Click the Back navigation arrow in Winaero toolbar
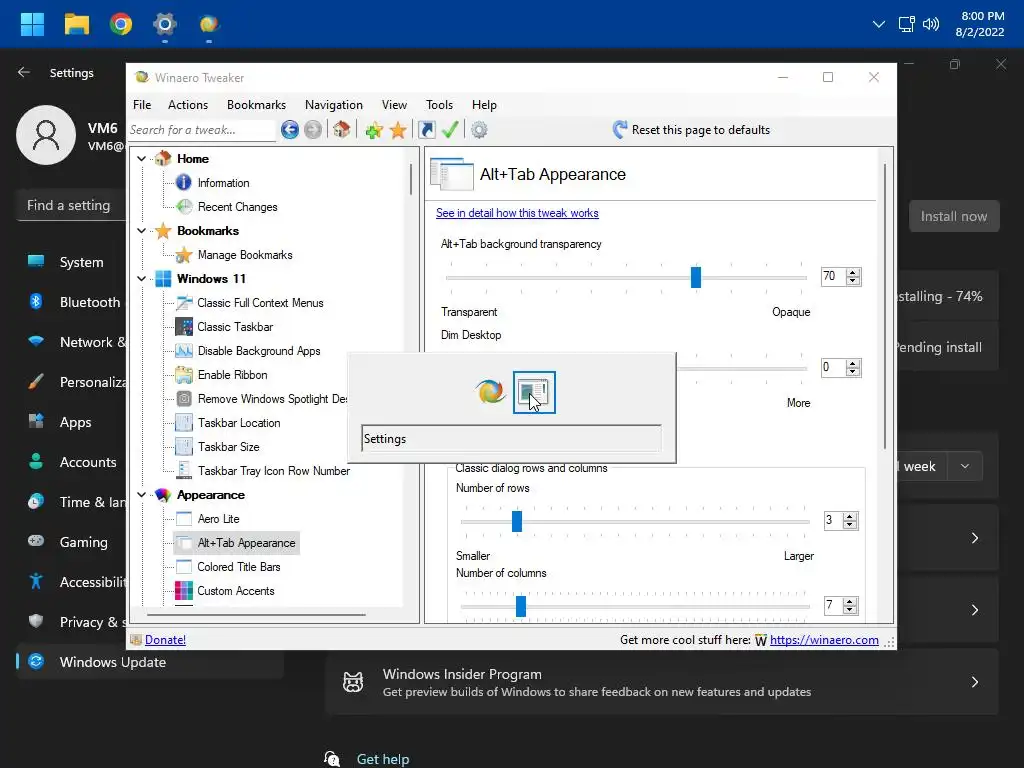This screenshot has height=768, width=1024. click(290, 130)
